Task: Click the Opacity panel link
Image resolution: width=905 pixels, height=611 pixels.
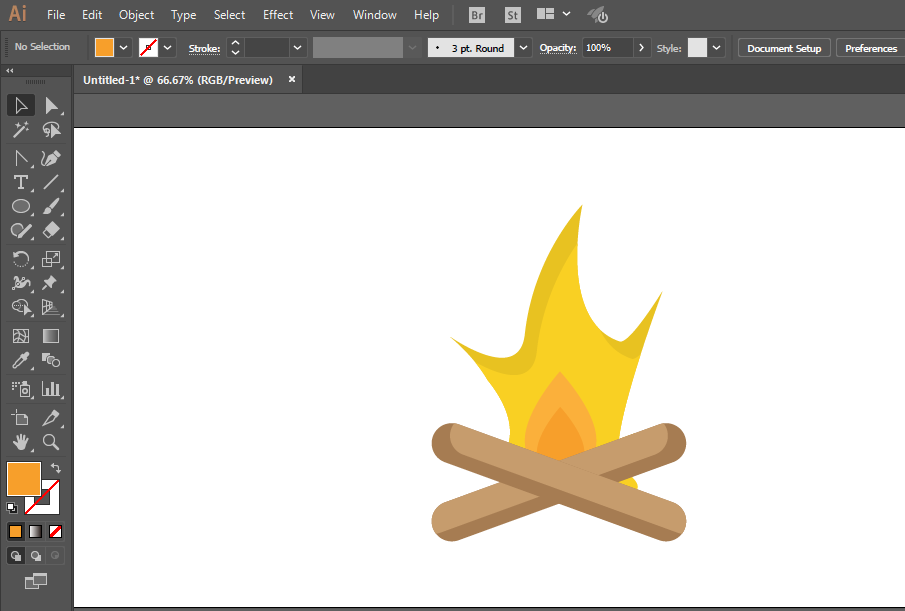Action: [x=558, y=48]
